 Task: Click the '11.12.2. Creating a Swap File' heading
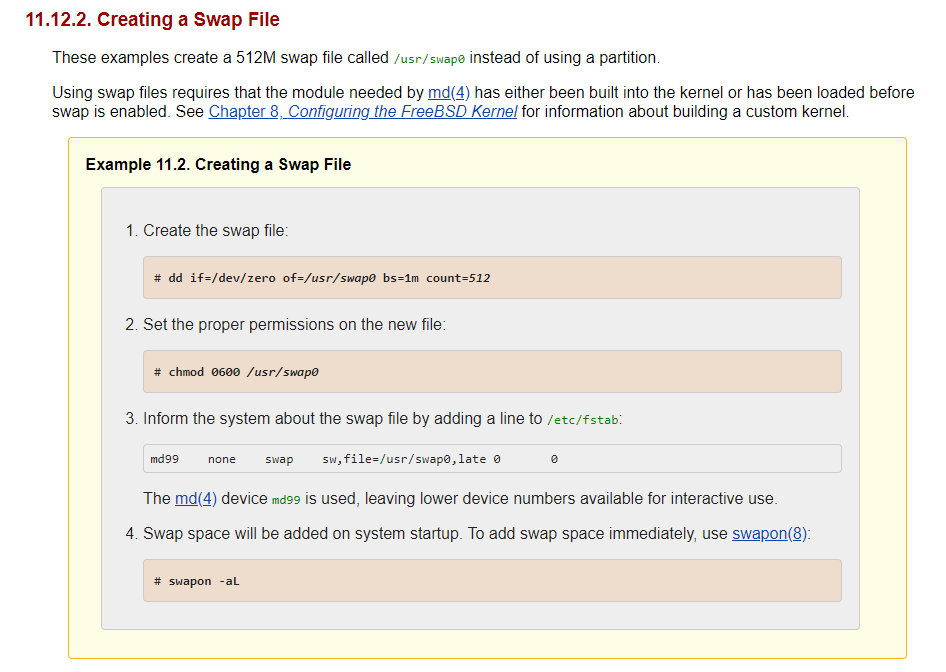point(152,20)
